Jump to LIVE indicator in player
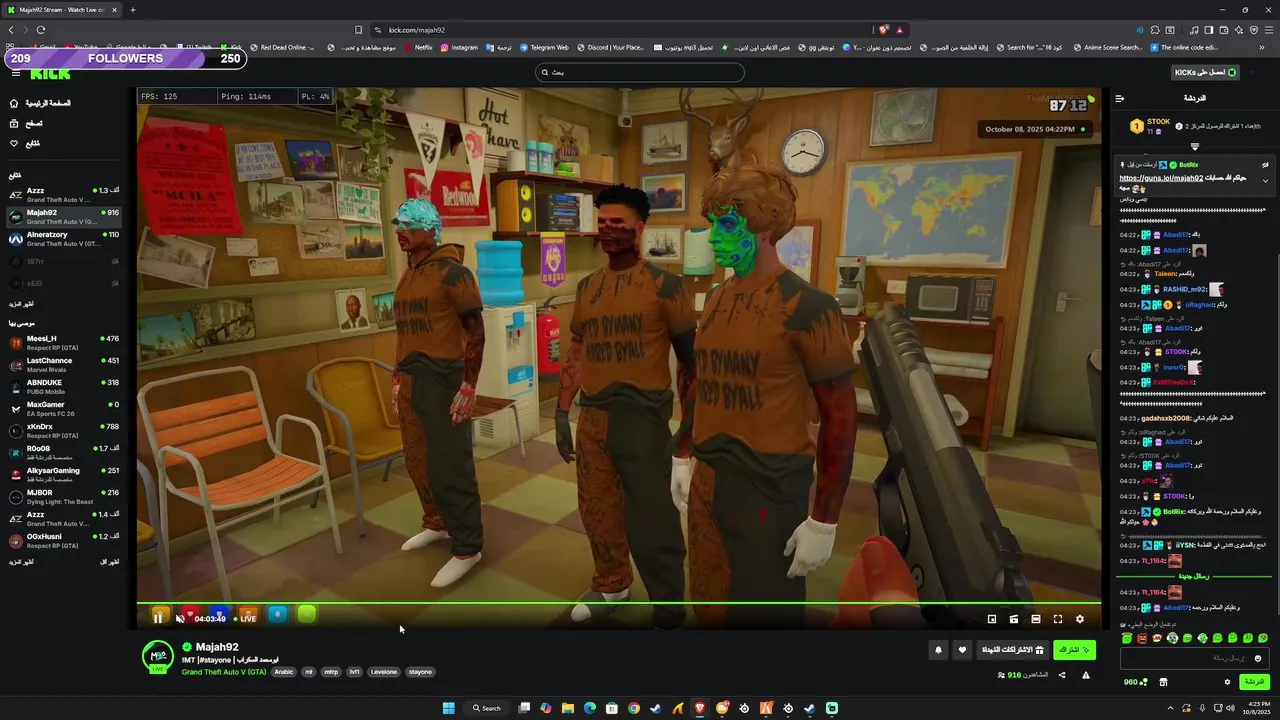Image resolution: width=1280 pixels, height=720 pixels. pos(244,618)
